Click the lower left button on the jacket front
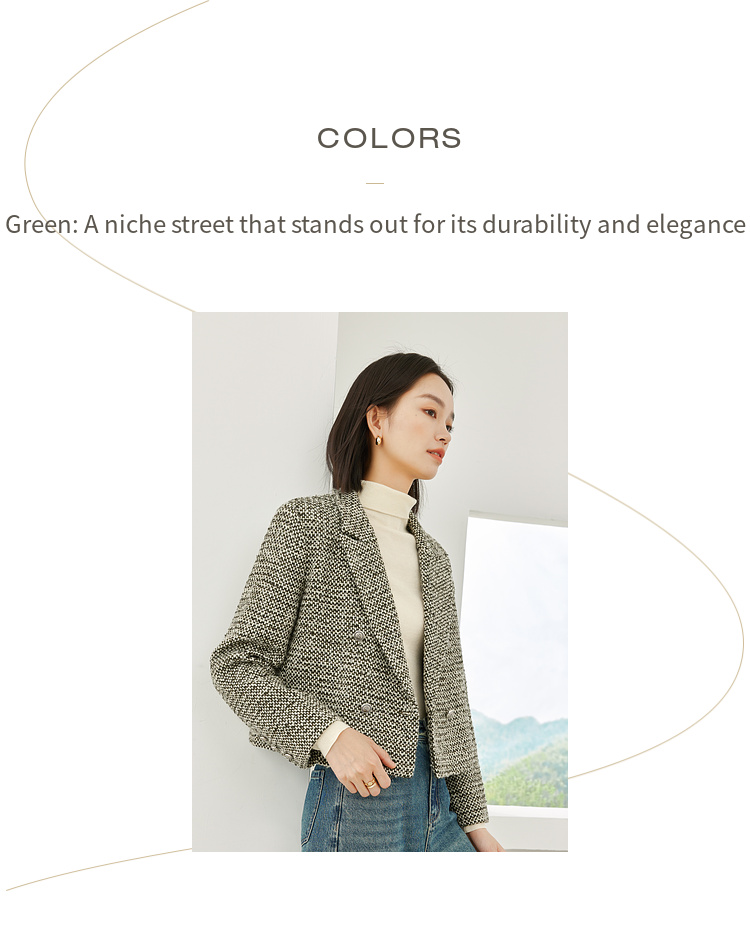 (366, 707)
